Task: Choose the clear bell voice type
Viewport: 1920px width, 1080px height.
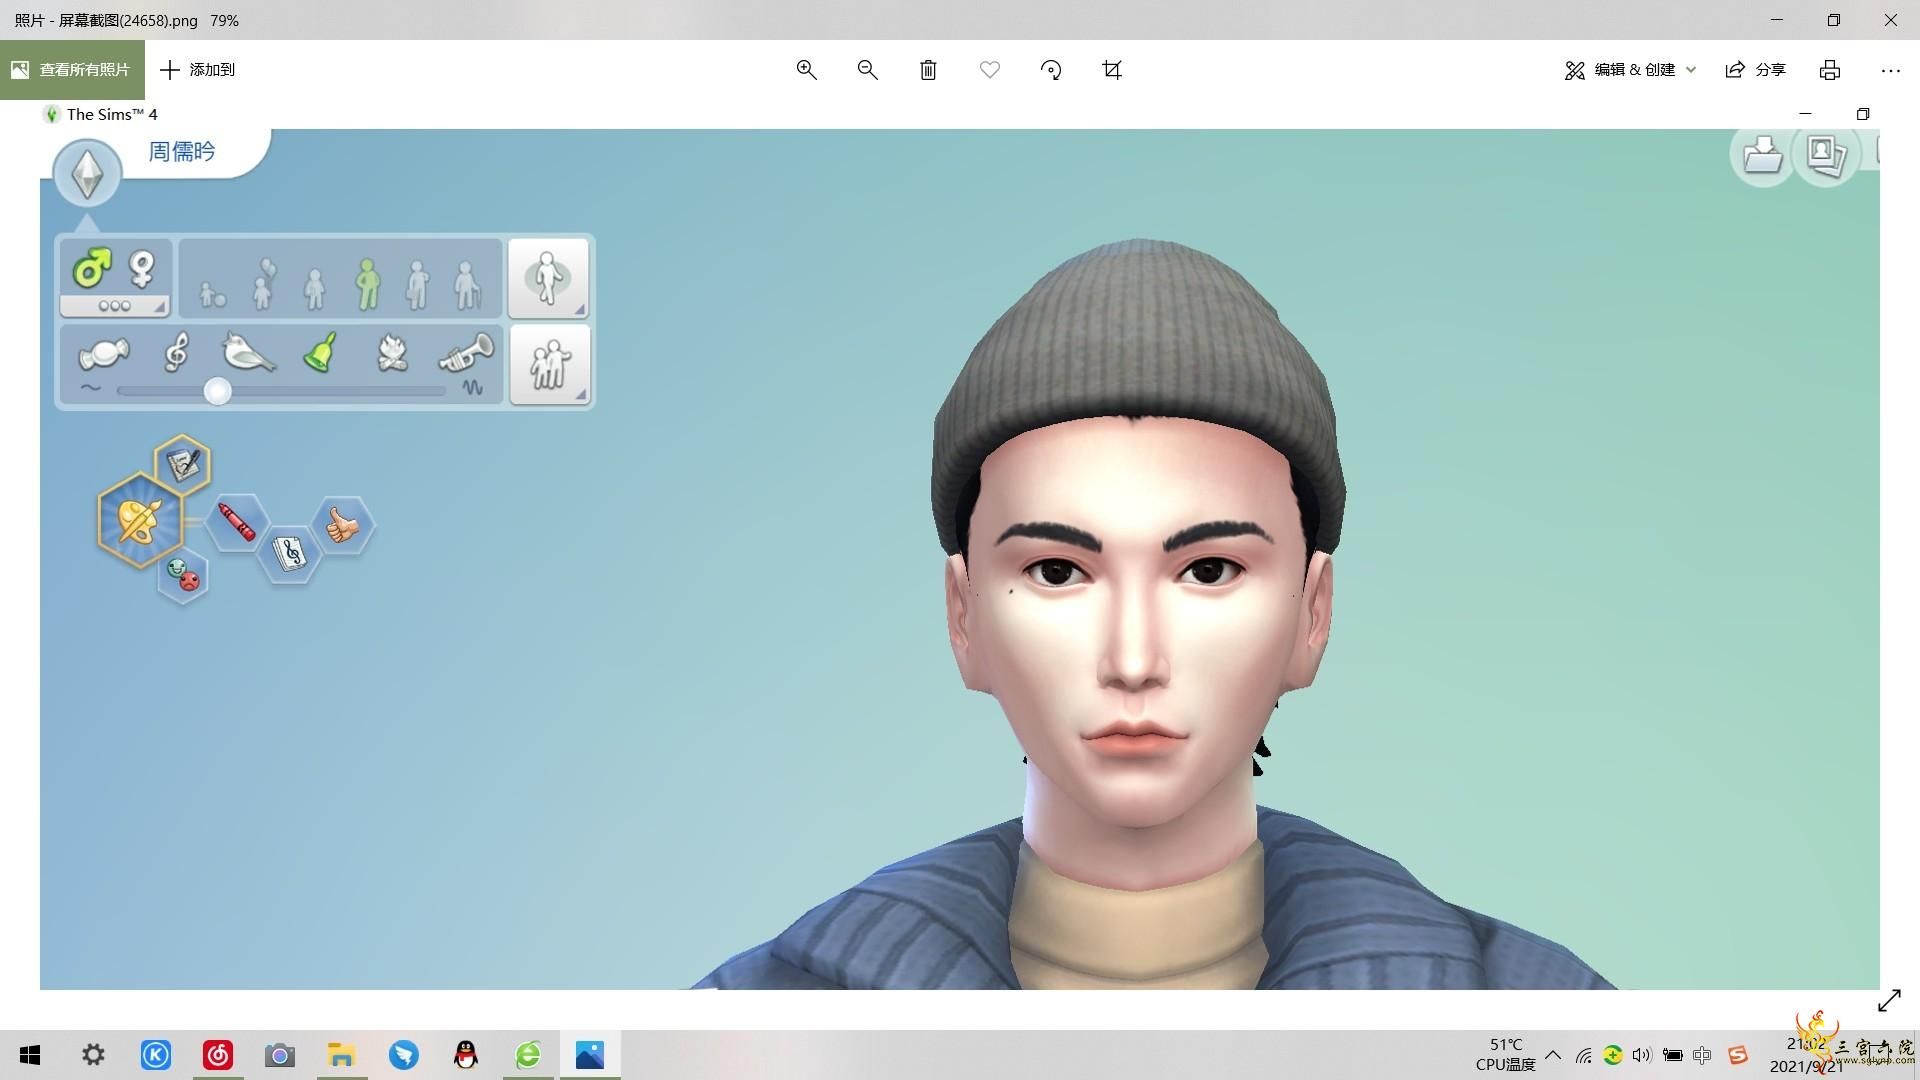Action: point(320,352)
